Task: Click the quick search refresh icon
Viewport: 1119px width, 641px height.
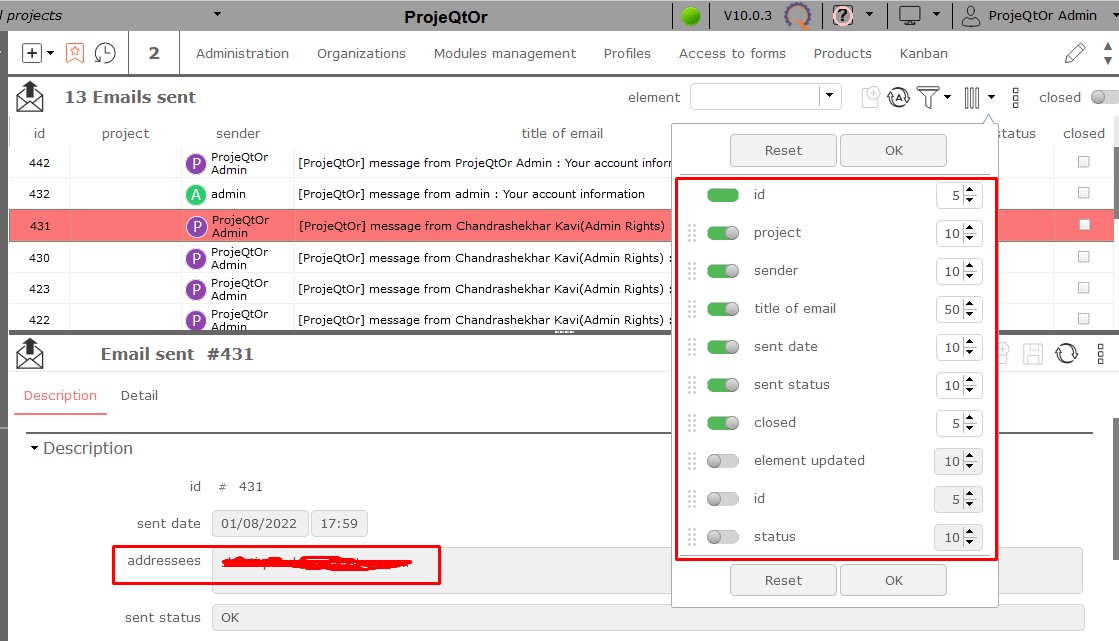Action: (x=898, y=97)
